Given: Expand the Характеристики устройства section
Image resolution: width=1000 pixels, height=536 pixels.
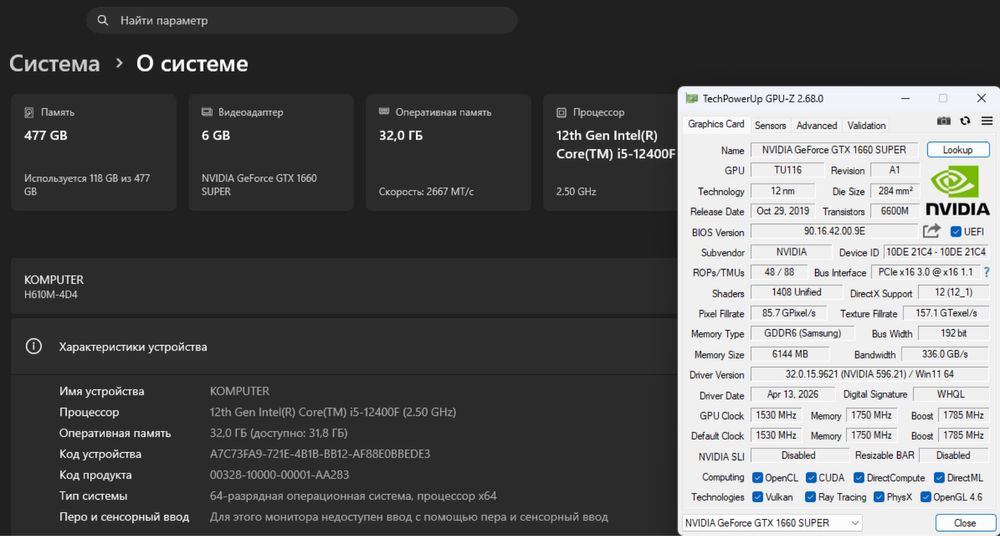Looking at the screenshot, I should [344, 346].
